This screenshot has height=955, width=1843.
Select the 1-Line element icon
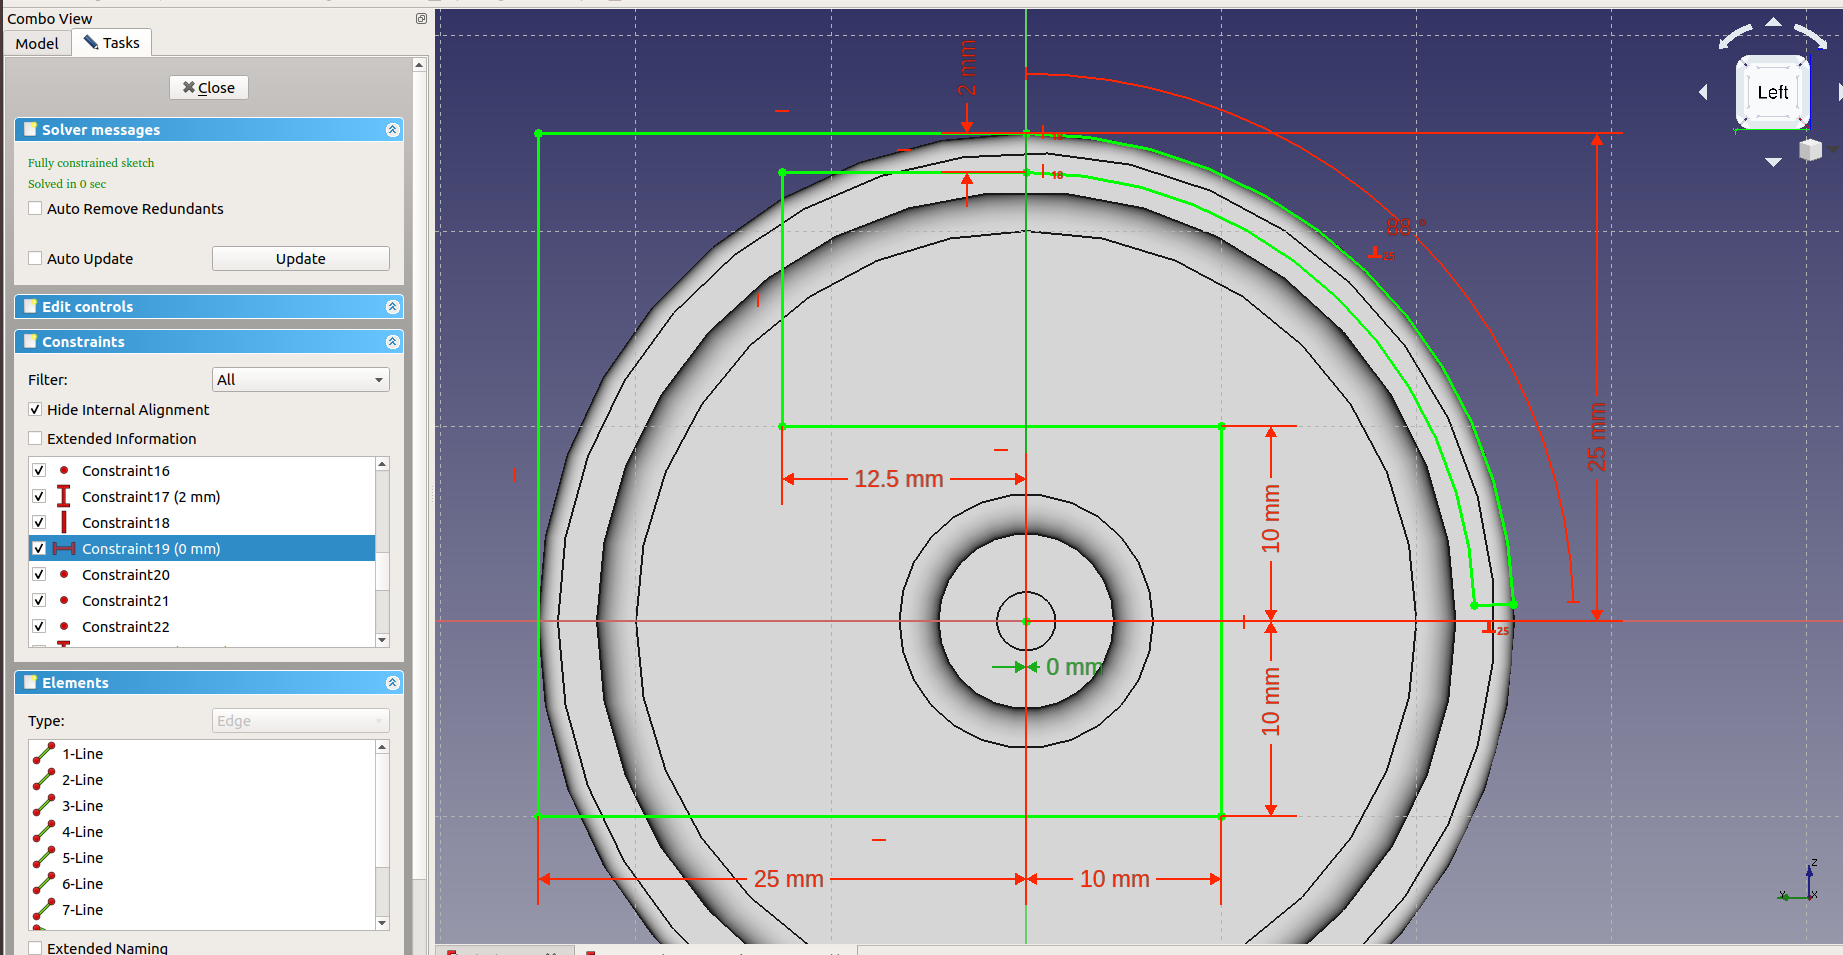coord(44,754)
